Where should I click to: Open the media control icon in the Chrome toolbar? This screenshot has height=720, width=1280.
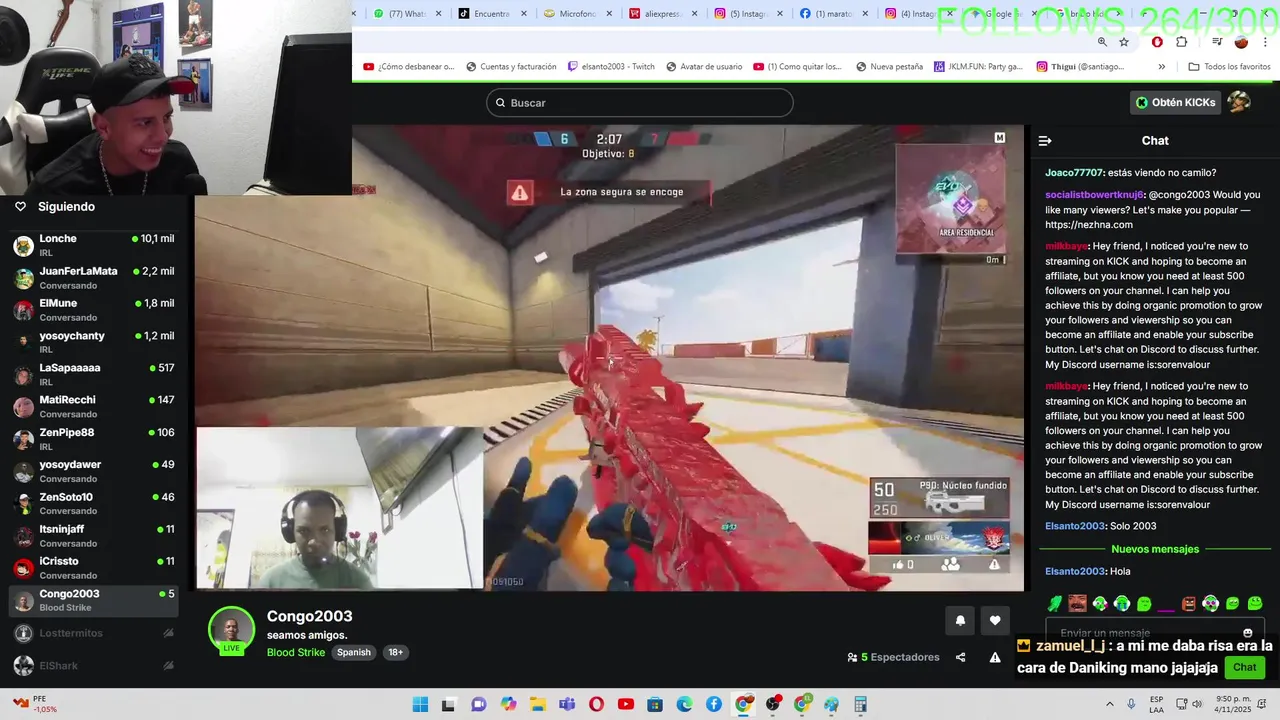click(x=1217, y=42)
